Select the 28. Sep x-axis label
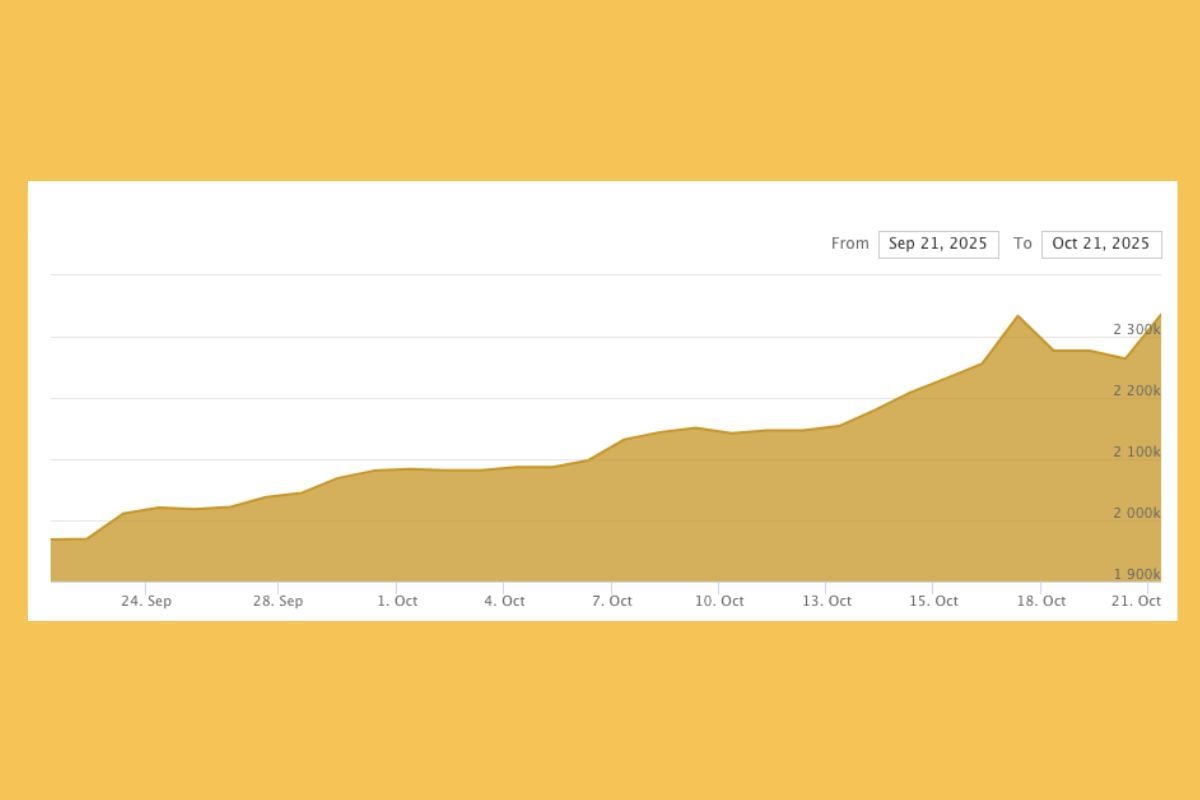 click(x=278, y=601)
